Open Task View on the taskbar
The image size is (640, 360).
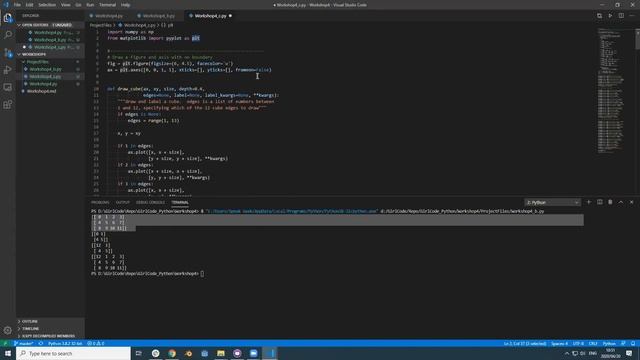click(x=139, y=353)
